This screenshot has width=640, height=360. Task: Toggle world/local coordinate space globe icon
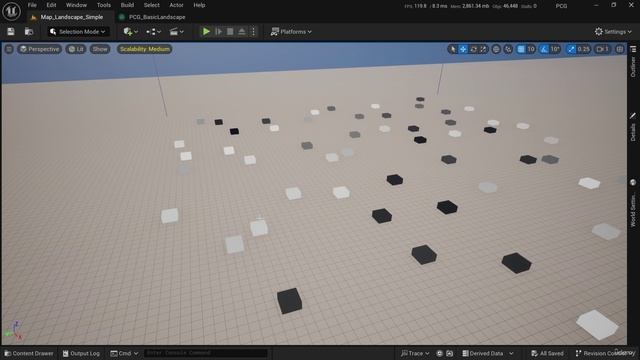click(x=496, y=49)
